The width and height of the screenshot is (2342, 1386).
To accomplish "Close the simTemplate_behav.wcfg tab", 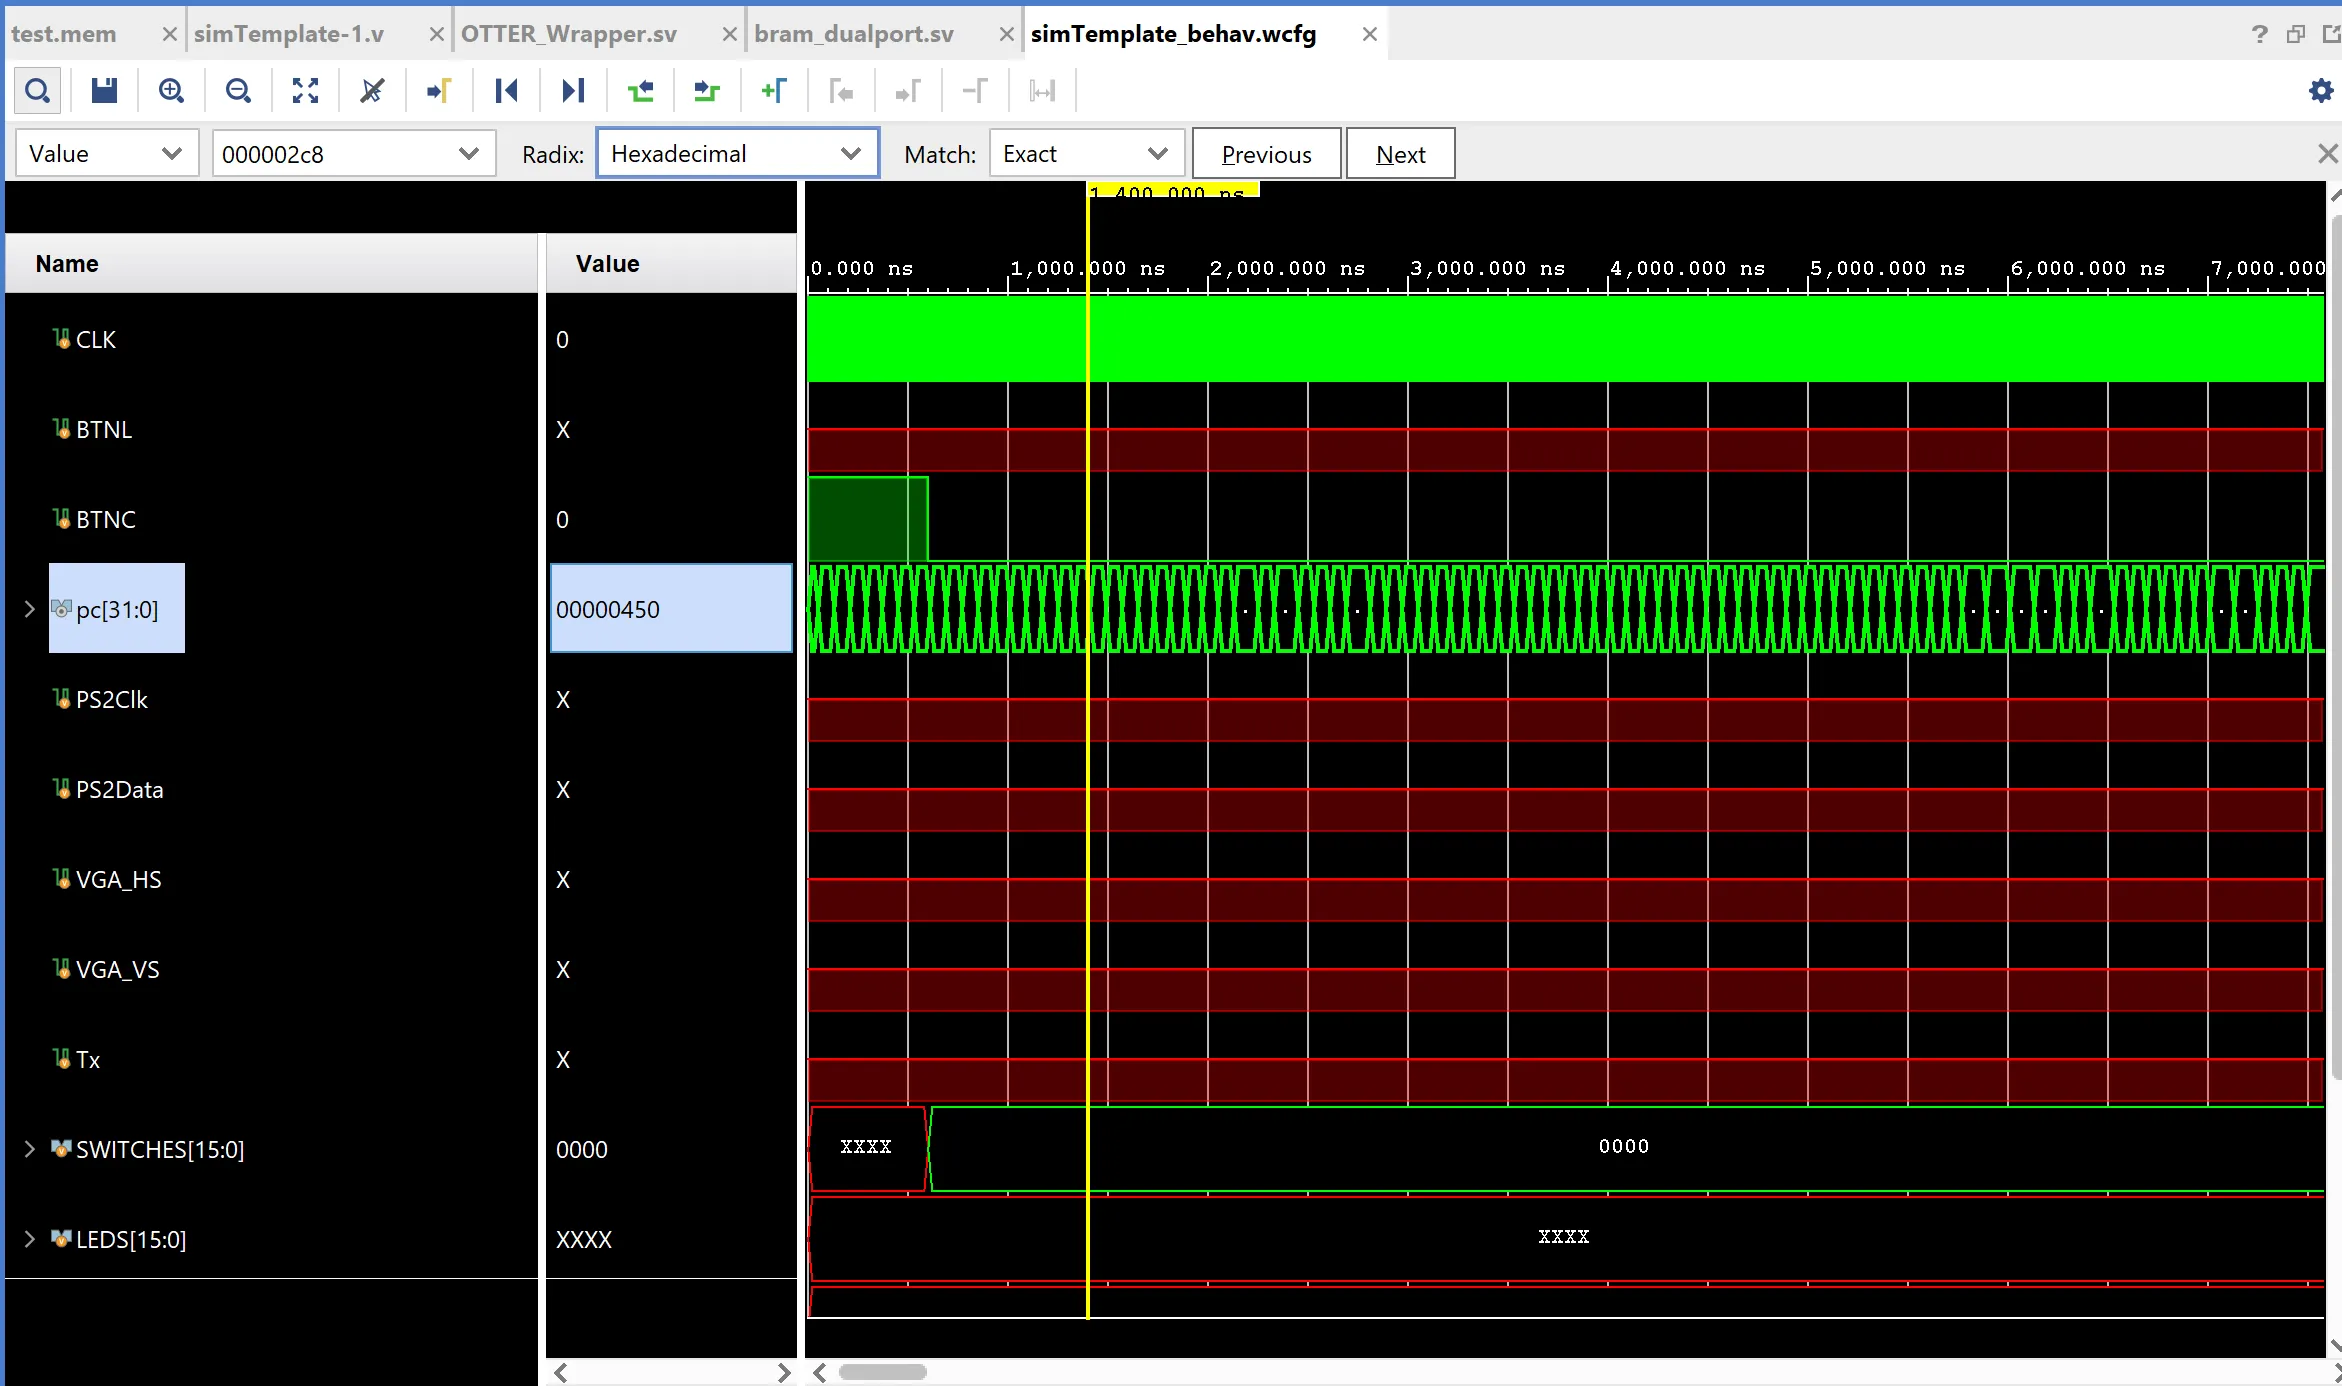I will pos(1369,34).
